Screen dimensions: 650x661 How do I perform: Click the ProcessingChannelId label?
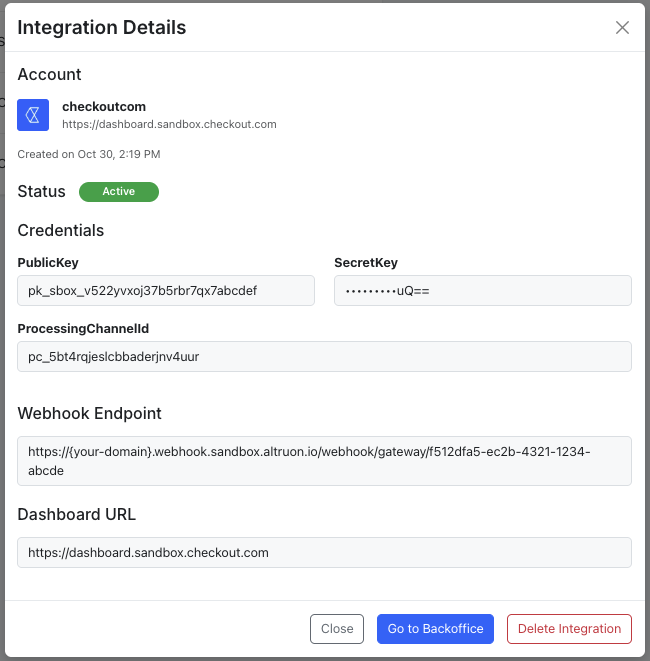pyautogui.click(x=83, y=328)
